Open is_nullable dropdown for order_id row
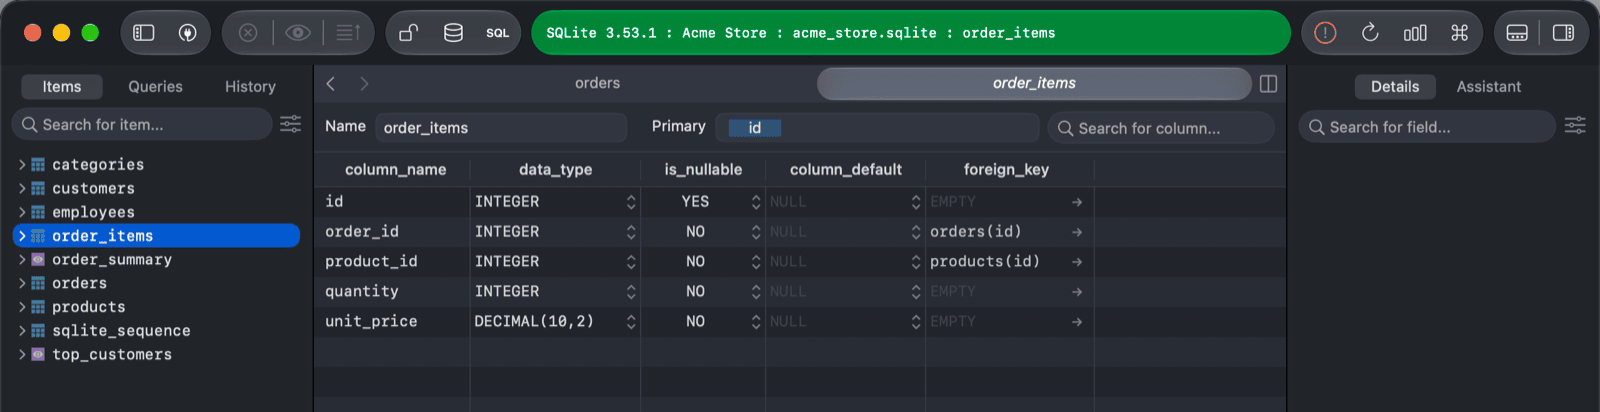 coord(756,232)
